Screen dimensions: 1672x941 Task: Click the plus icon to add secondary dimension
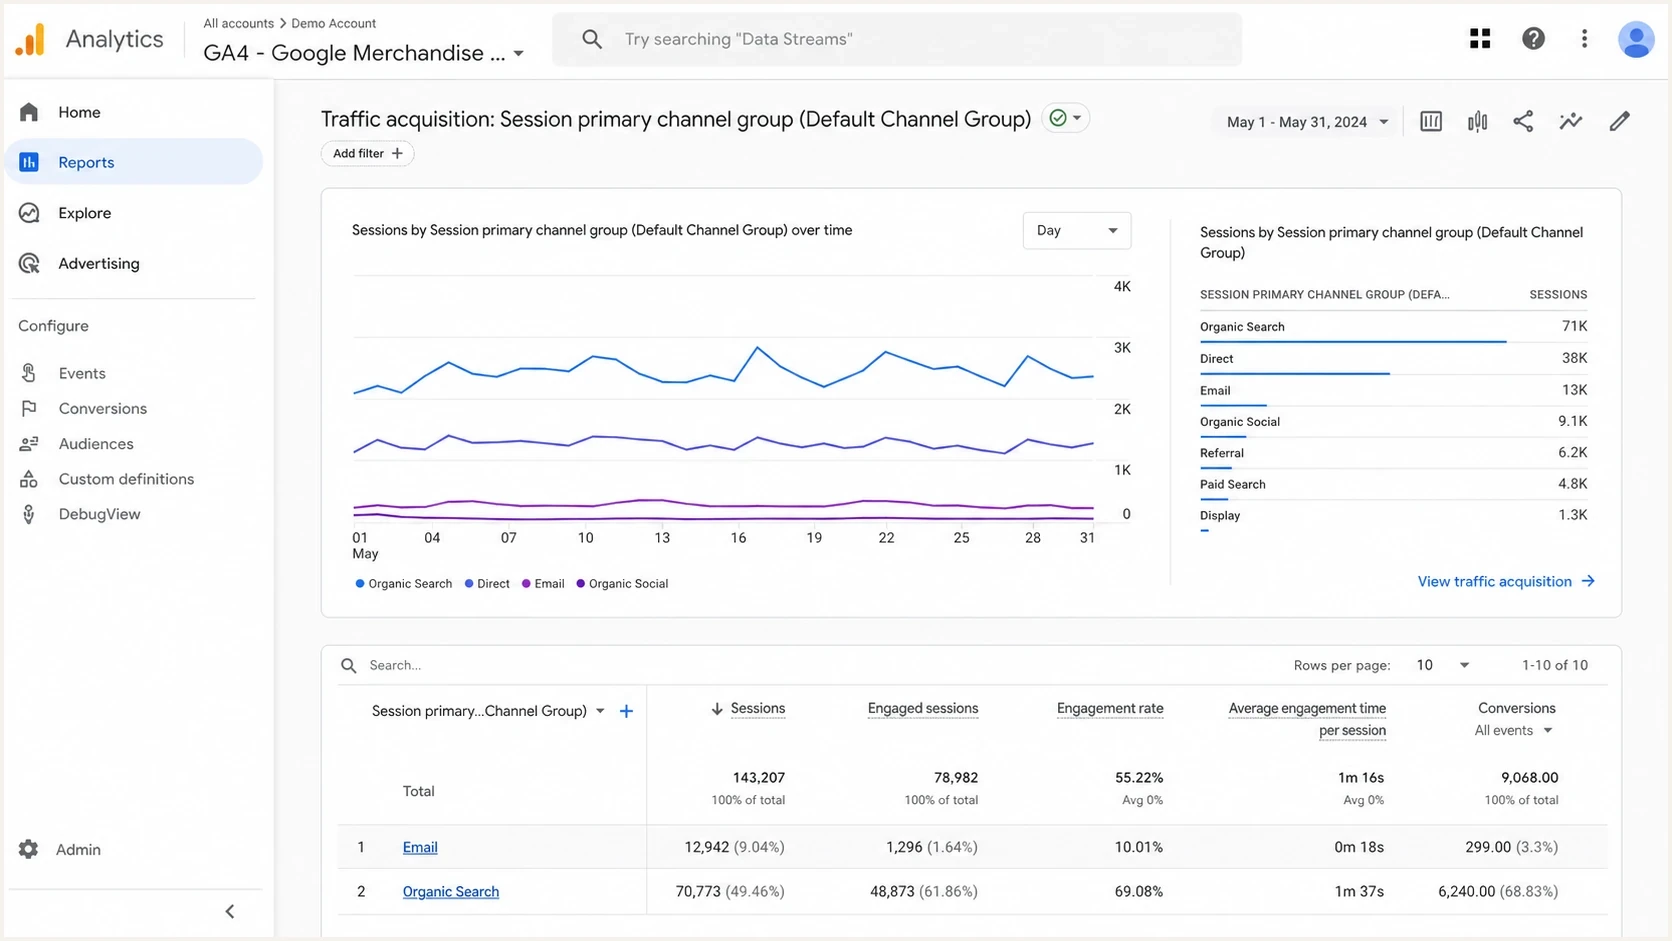[626, 711]
